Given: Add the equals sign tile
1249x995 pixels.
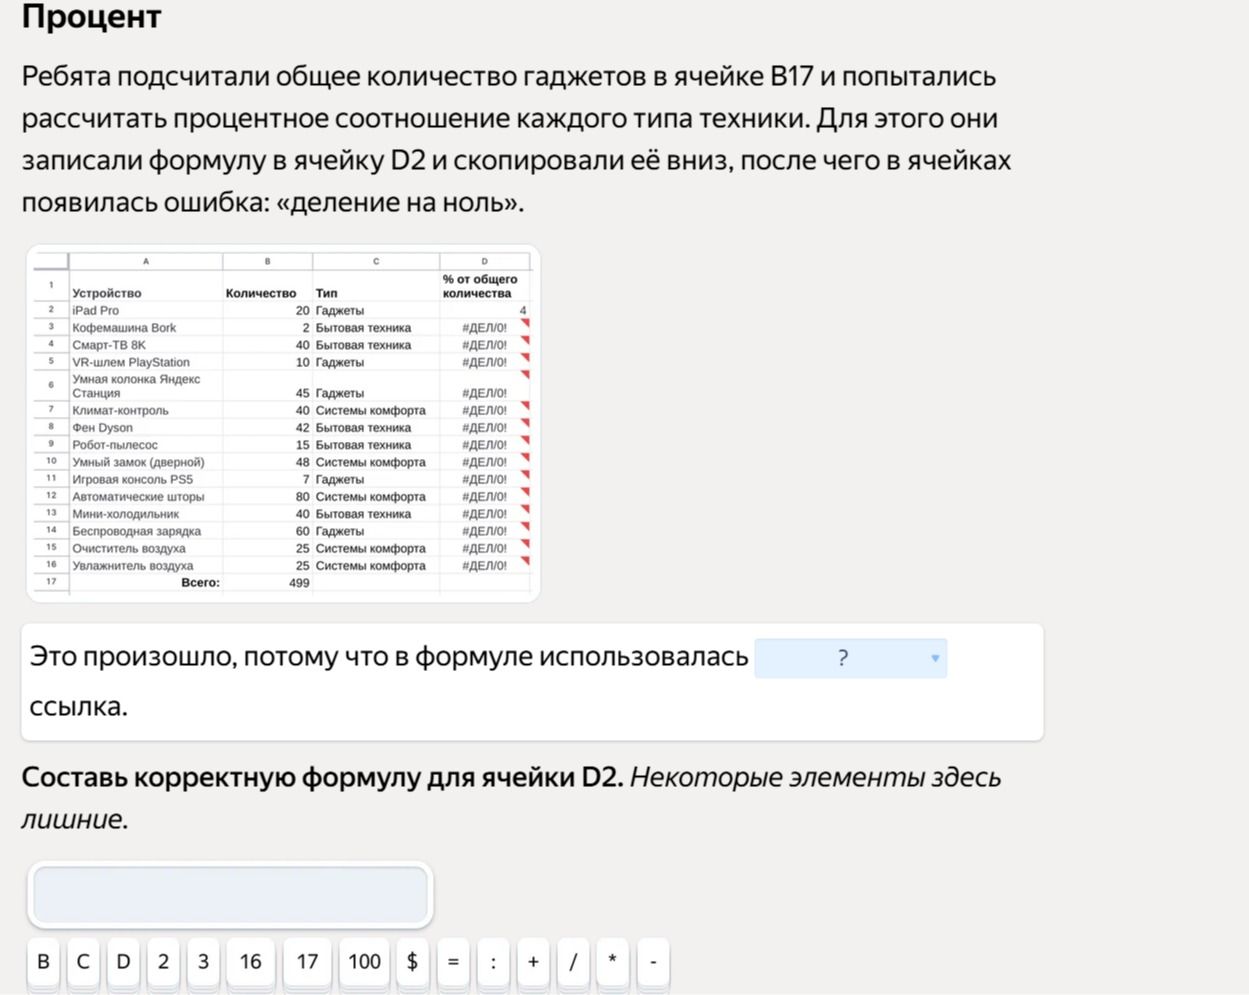Looking at the screenshot, I should coord(453,962).
